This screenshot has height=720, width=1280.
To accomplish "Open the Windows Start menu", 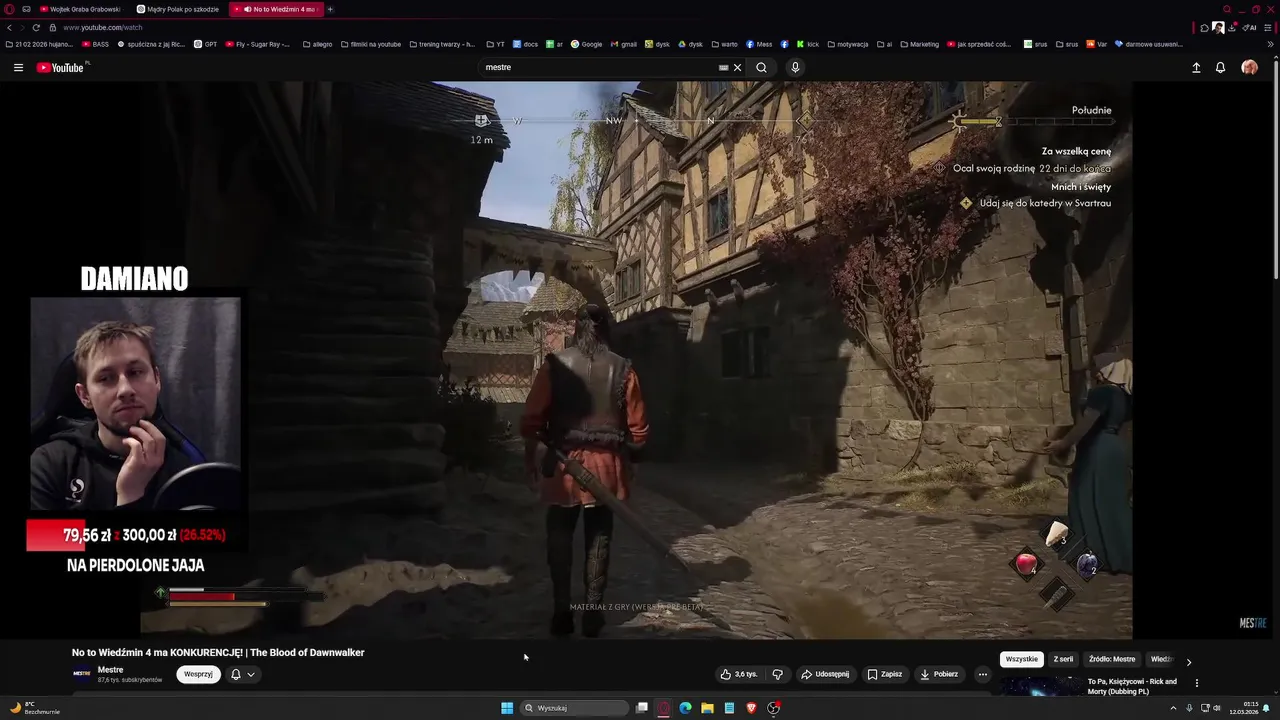I will tap(507, 708).
